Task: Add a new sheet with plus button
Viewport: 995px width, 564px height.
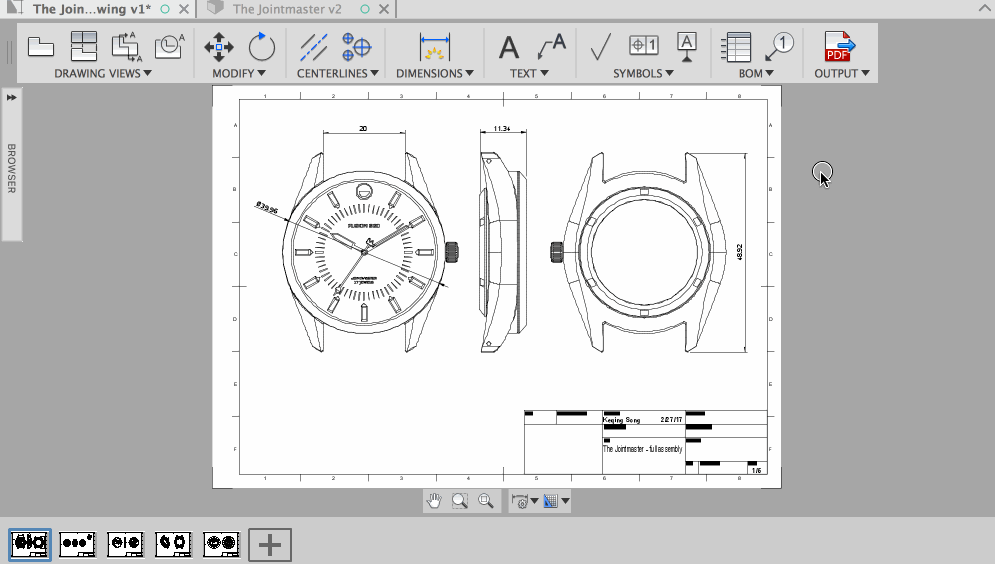Action: (x=270, y=544)
